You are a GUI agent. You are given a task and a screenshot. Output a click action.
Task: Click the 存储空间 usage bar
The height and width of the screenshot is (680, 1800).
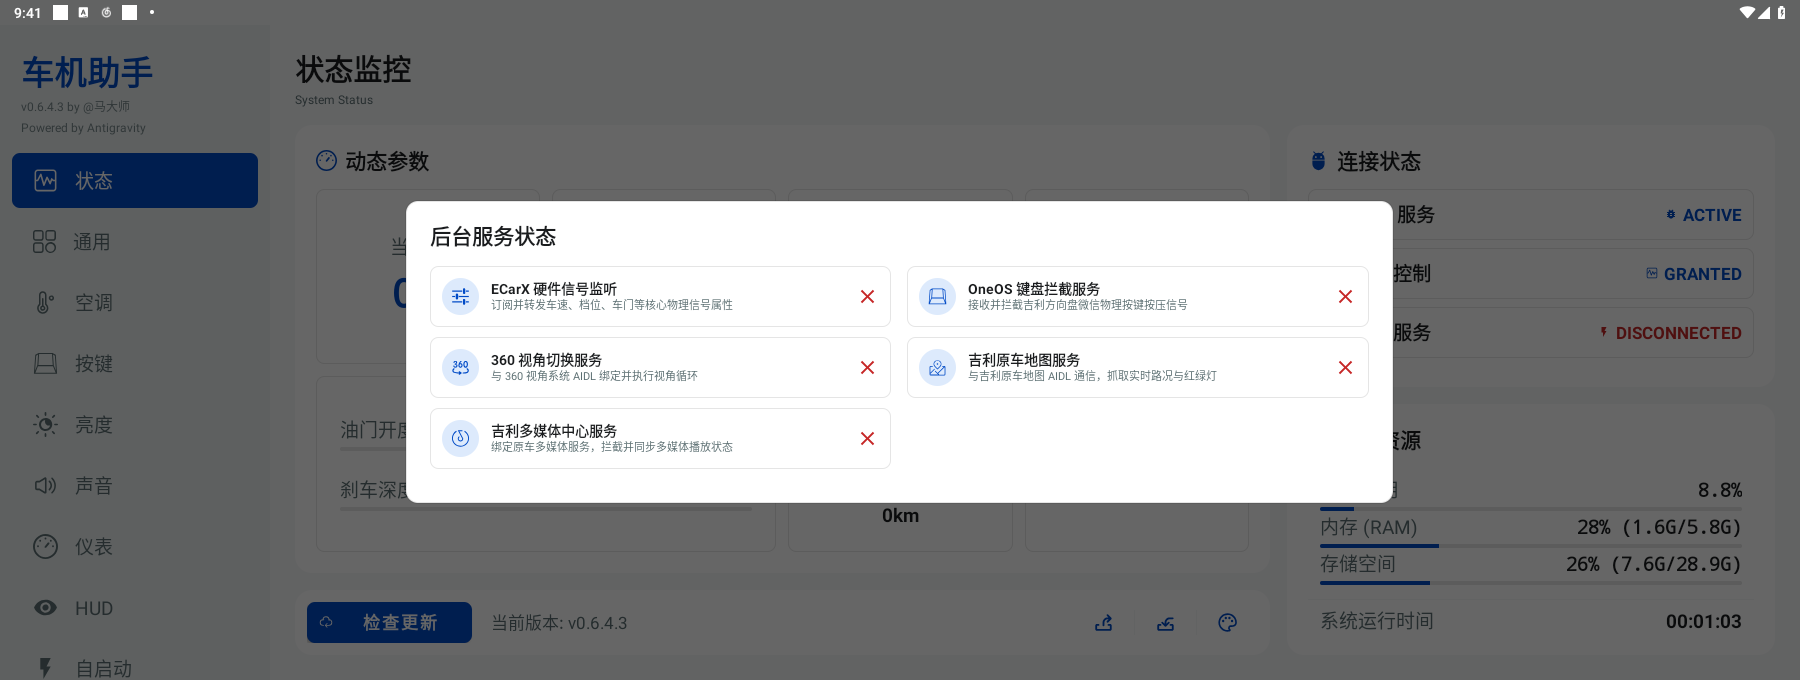pos(1530,583)
